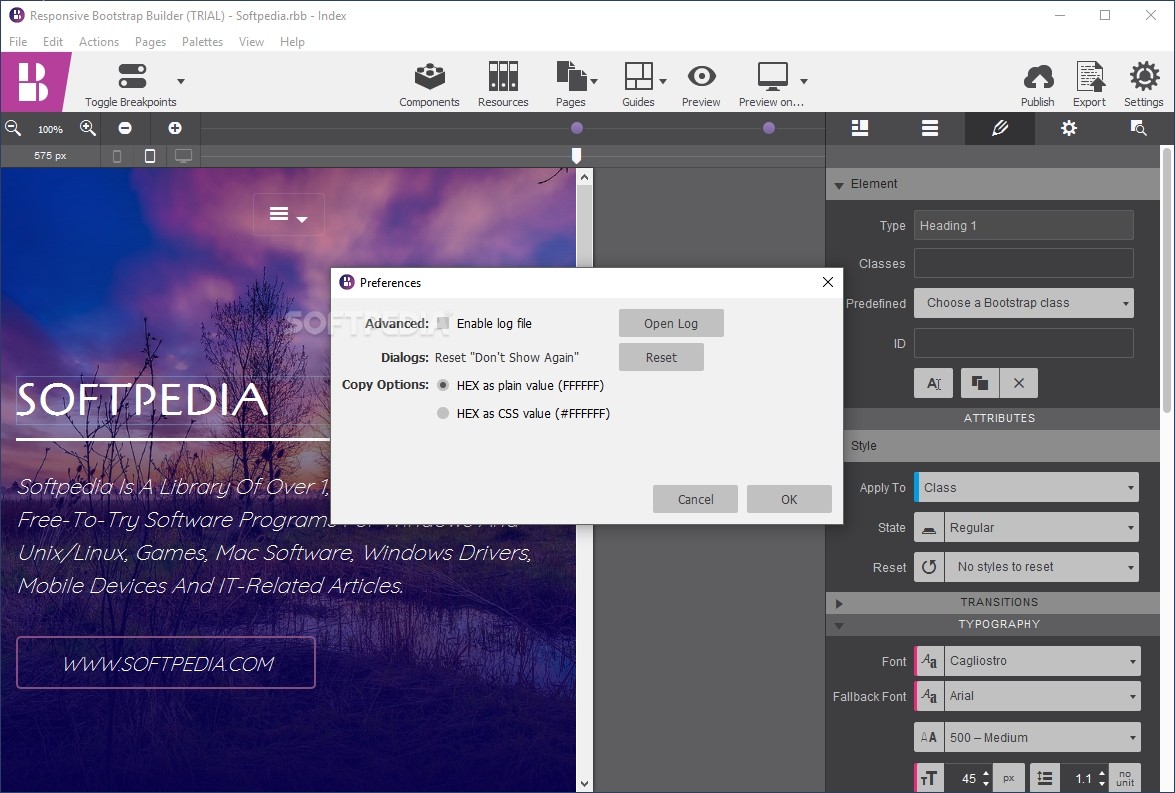Click the white width slider handle
The image size is (1175, 793).
tap(576, 155)
